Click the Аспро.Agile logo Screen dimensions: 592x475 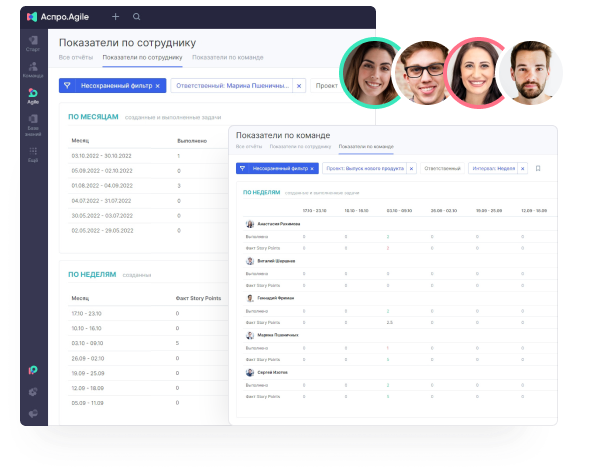58,17
